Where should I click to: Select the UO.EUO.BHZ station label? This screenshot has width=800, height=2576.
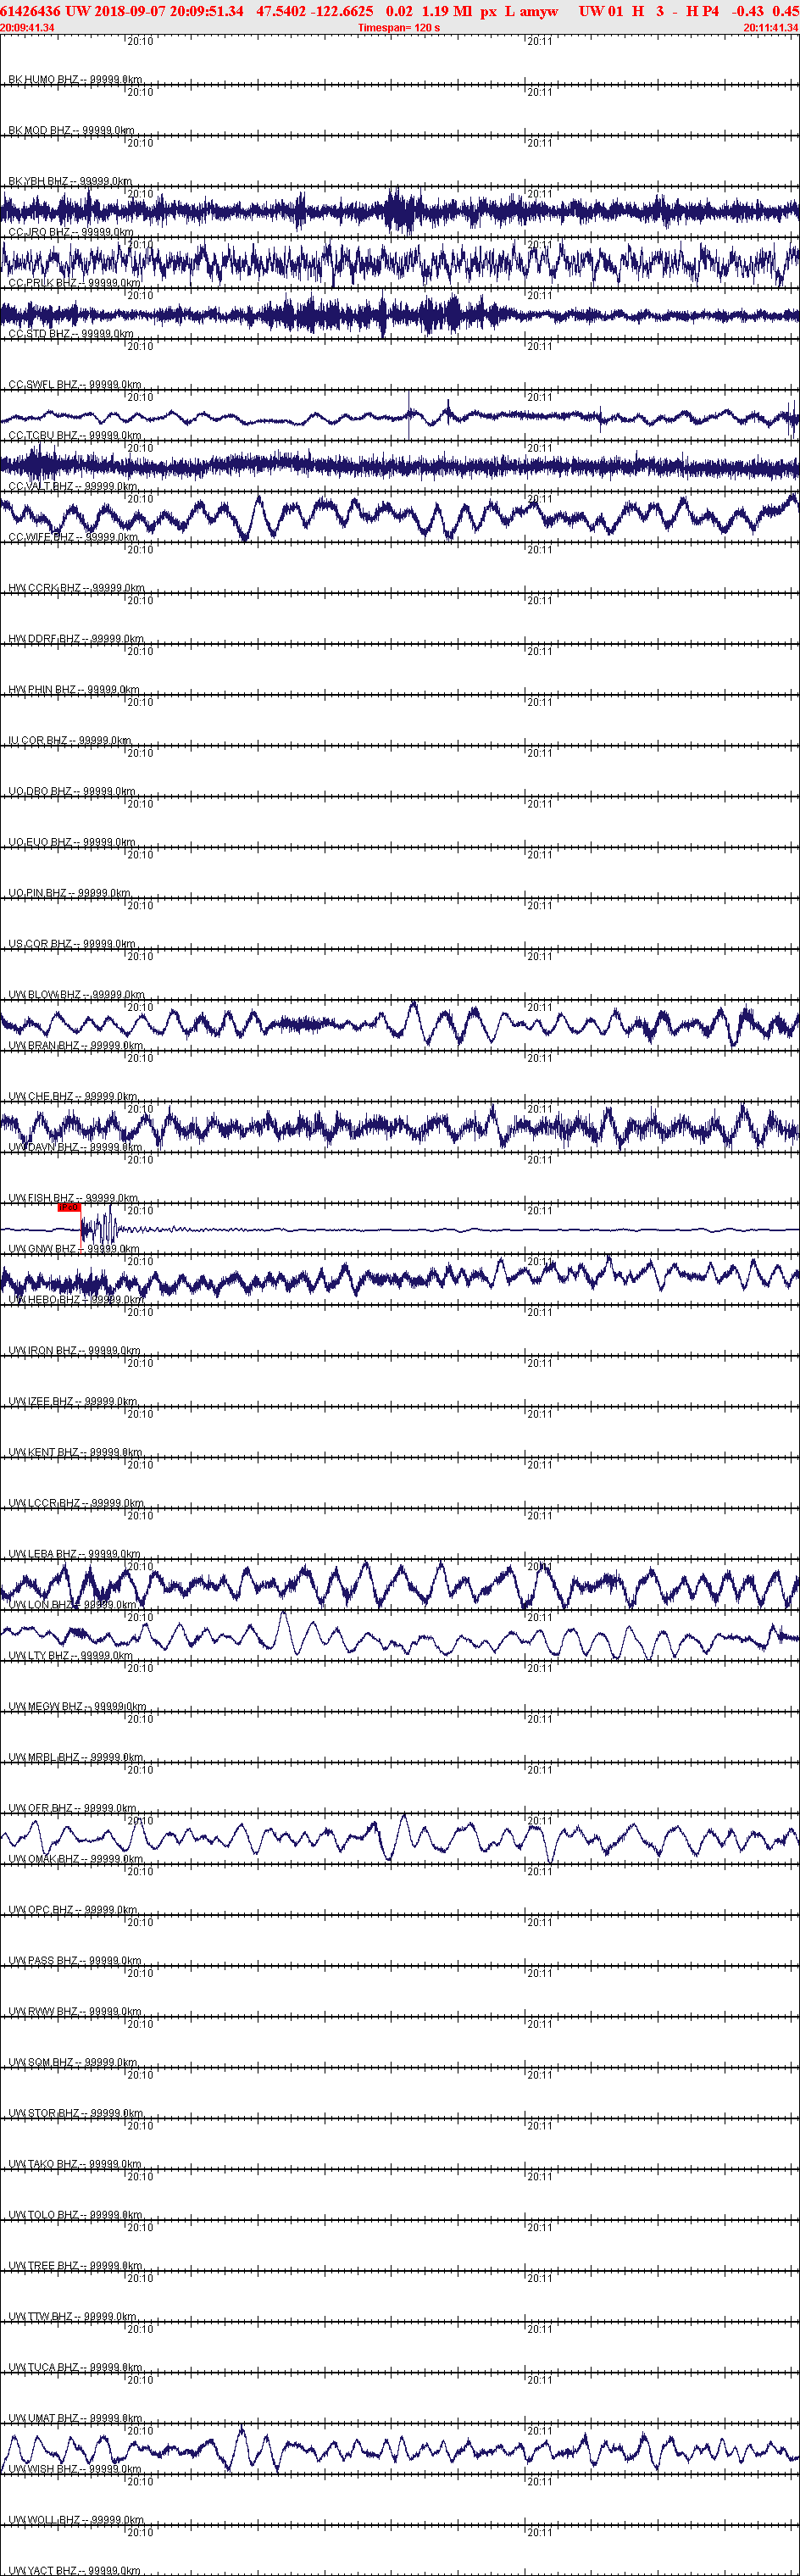tap(72, 842)
